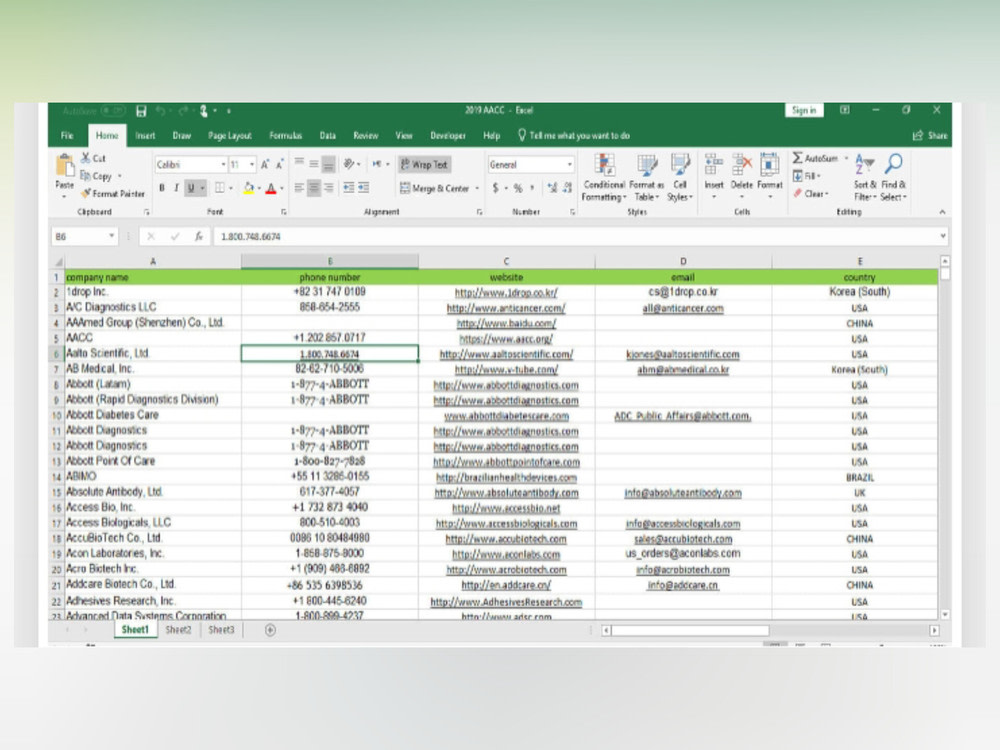The height and width of the screenshot is (750, 1000).
Task: Switch to Page Layout tab
Action: (x=230, y=135)
